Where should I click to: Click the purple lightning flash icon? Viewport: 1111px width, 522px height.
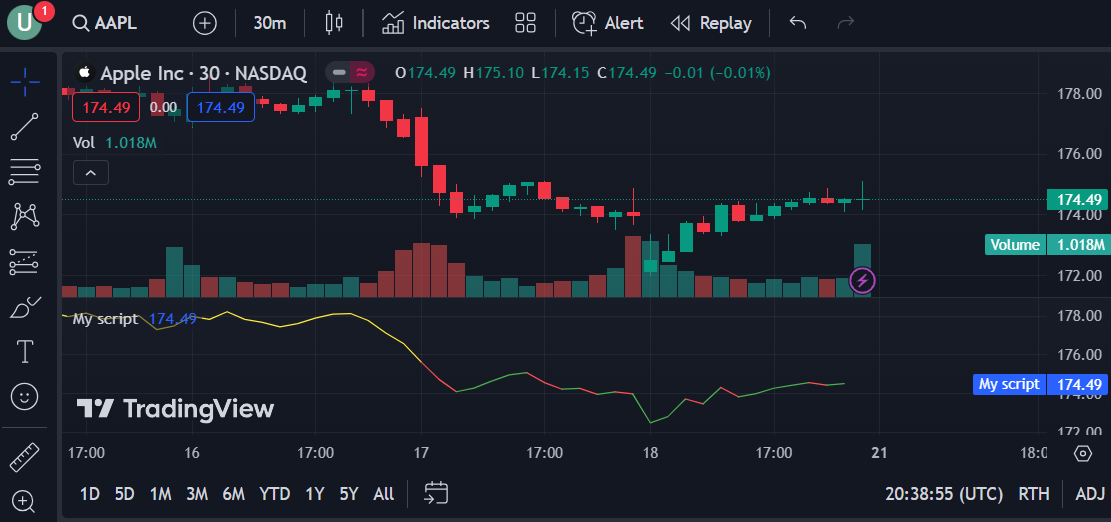[x=862, y=280]
